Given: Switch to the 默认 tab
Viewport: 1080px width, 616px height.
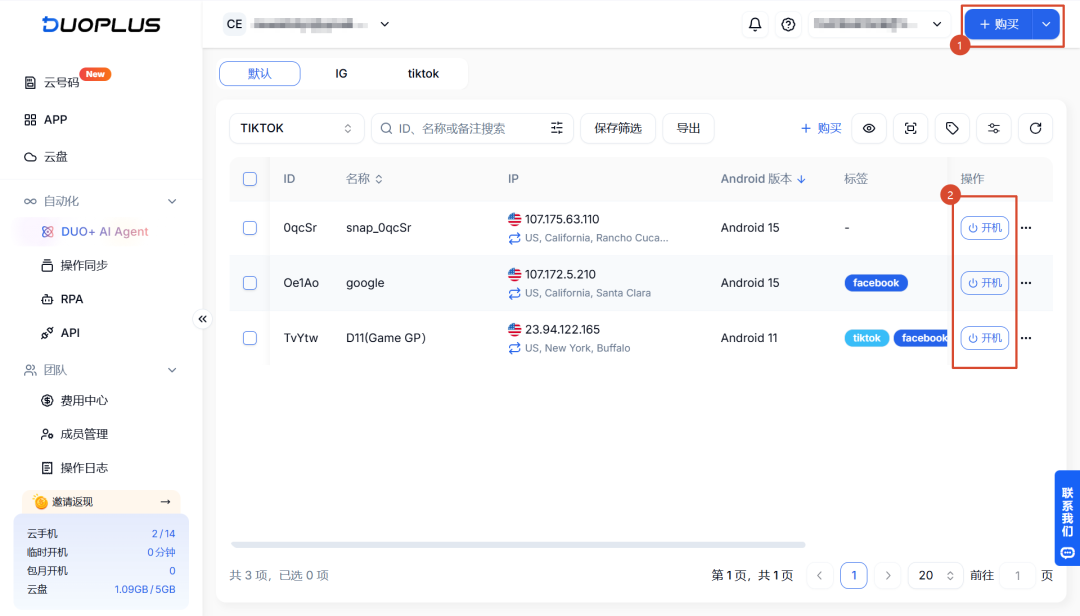Looking at the screenshot, I should (260, 74).
